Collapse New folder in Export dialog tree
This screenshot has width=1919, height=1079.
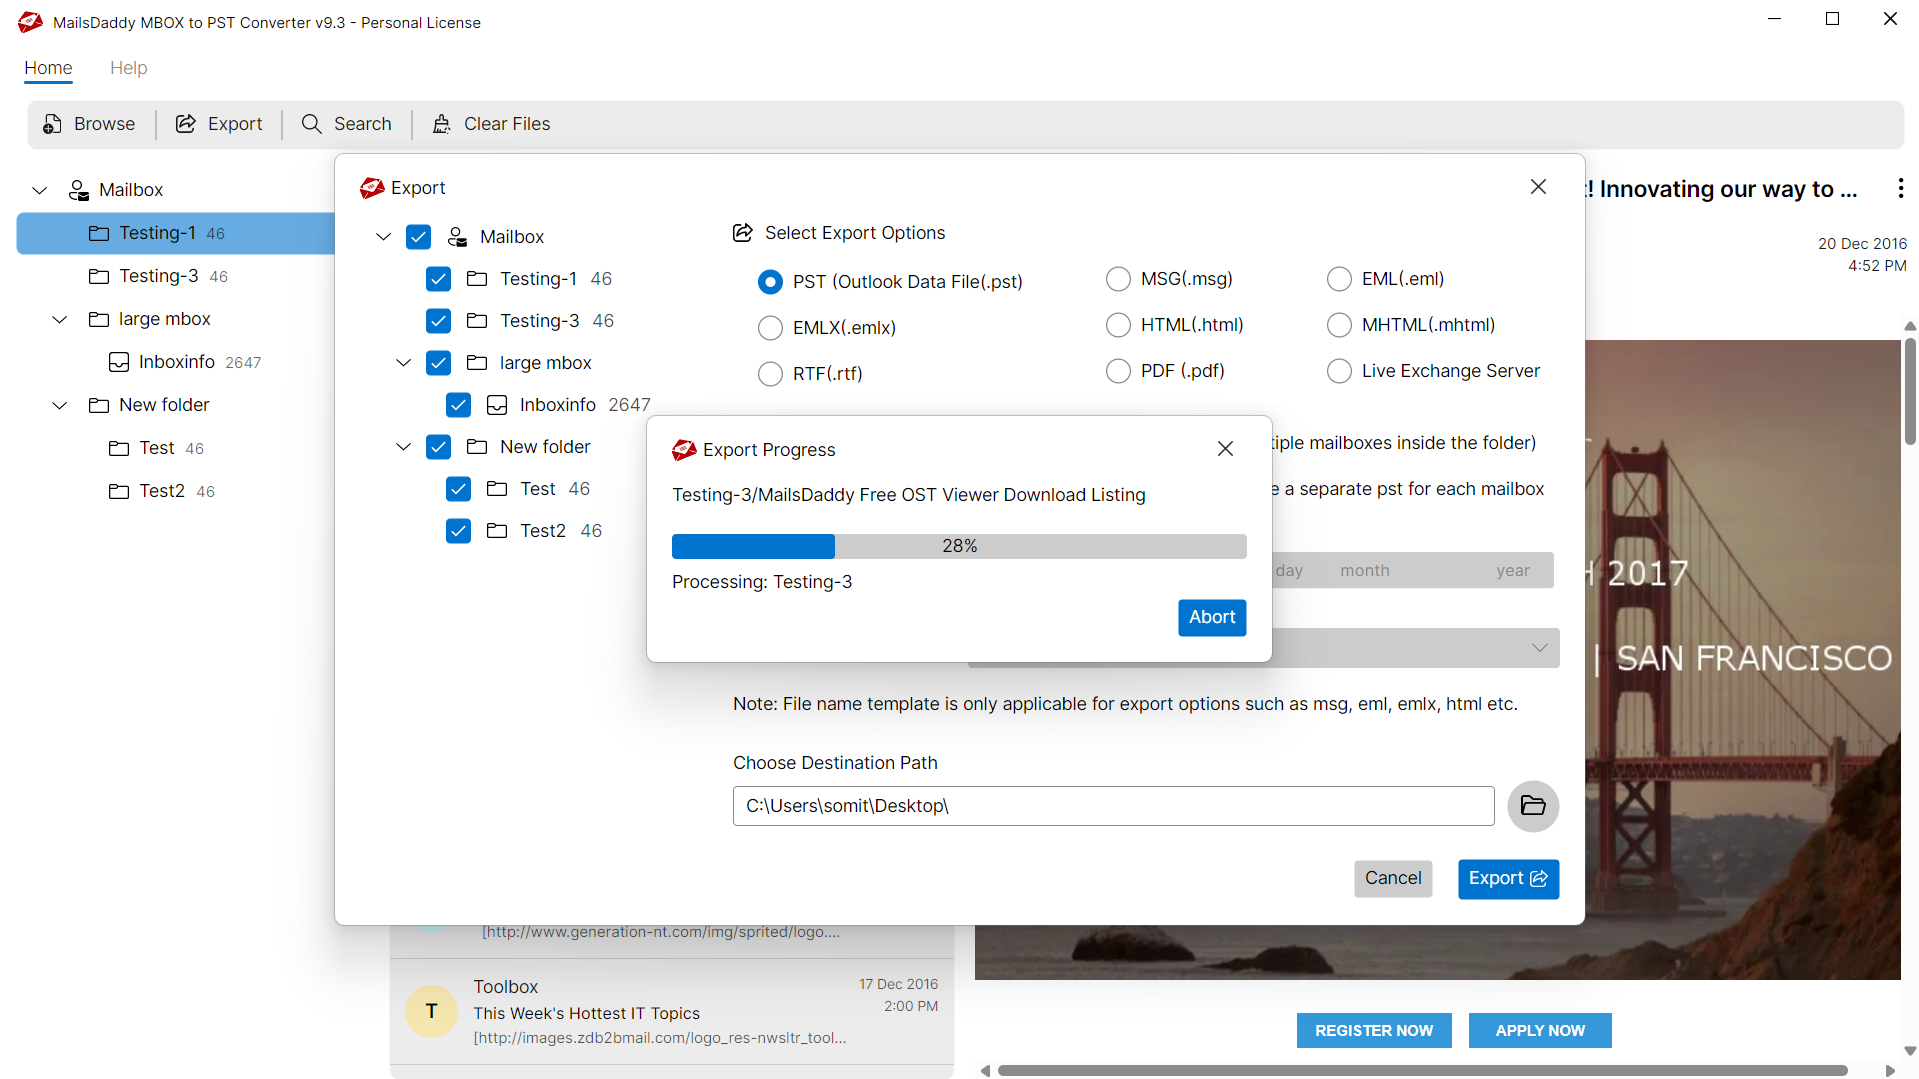coord(403,447)
